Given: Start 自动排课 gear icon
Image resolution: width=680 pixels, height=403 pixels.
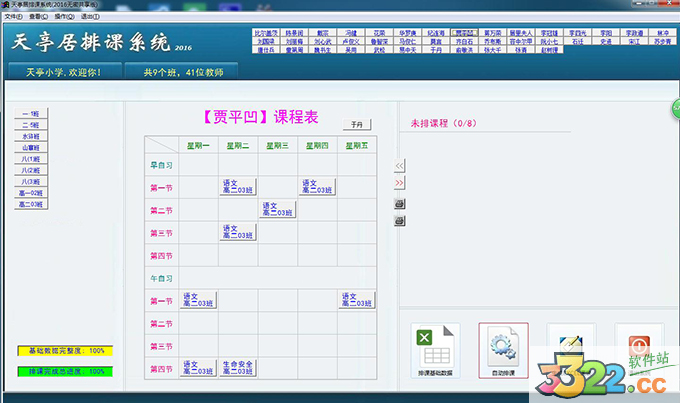Looking at the screenshot, I should pos(503,351).
